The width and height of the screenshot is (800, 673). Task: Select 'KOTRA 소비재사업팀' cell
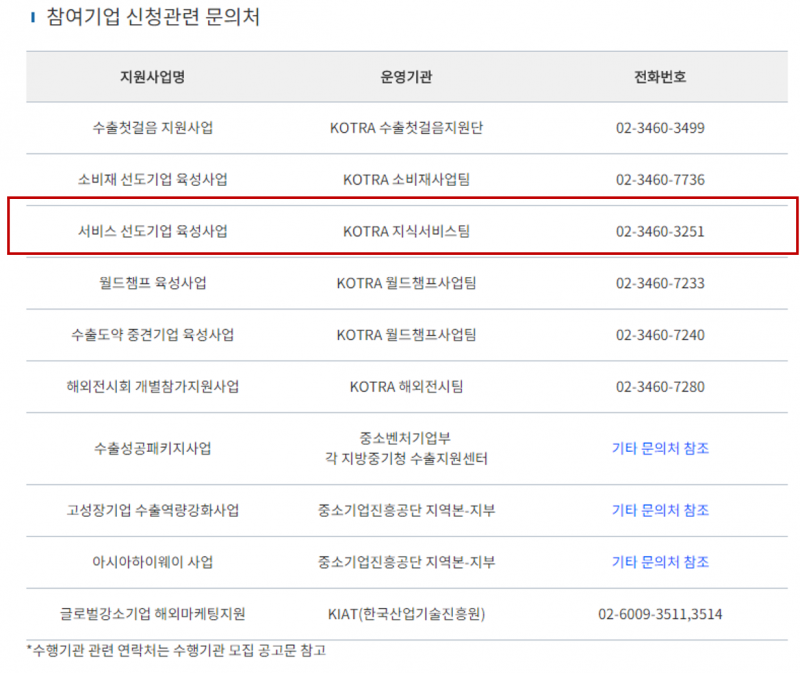pos(406,180)
